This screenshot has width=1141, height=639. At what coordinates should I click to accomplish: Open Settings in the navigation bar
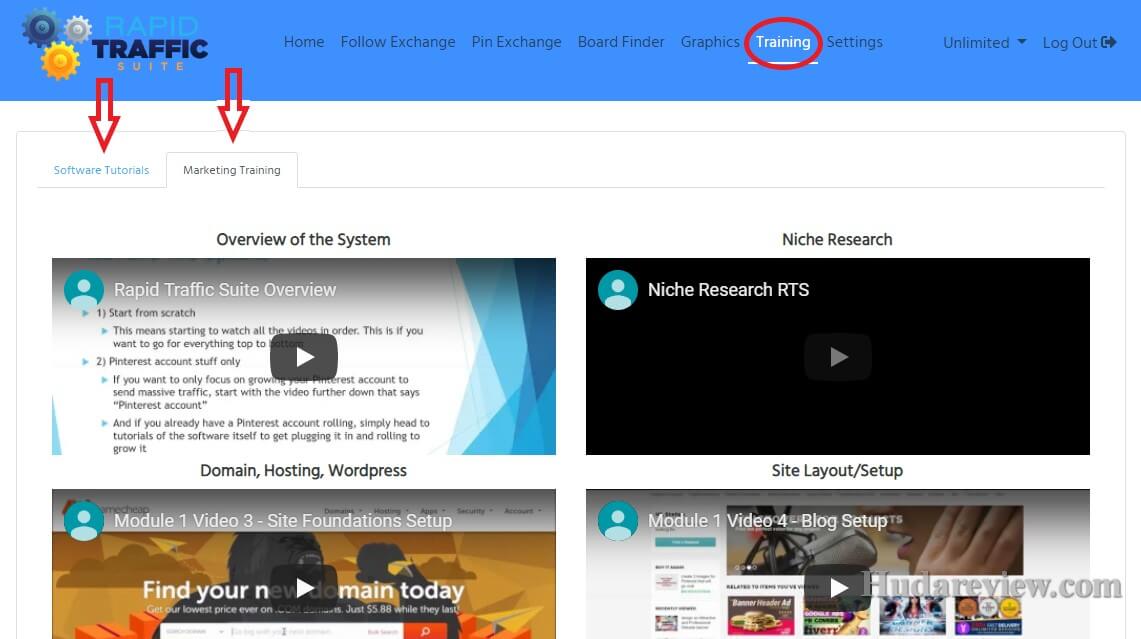(854, 42)
